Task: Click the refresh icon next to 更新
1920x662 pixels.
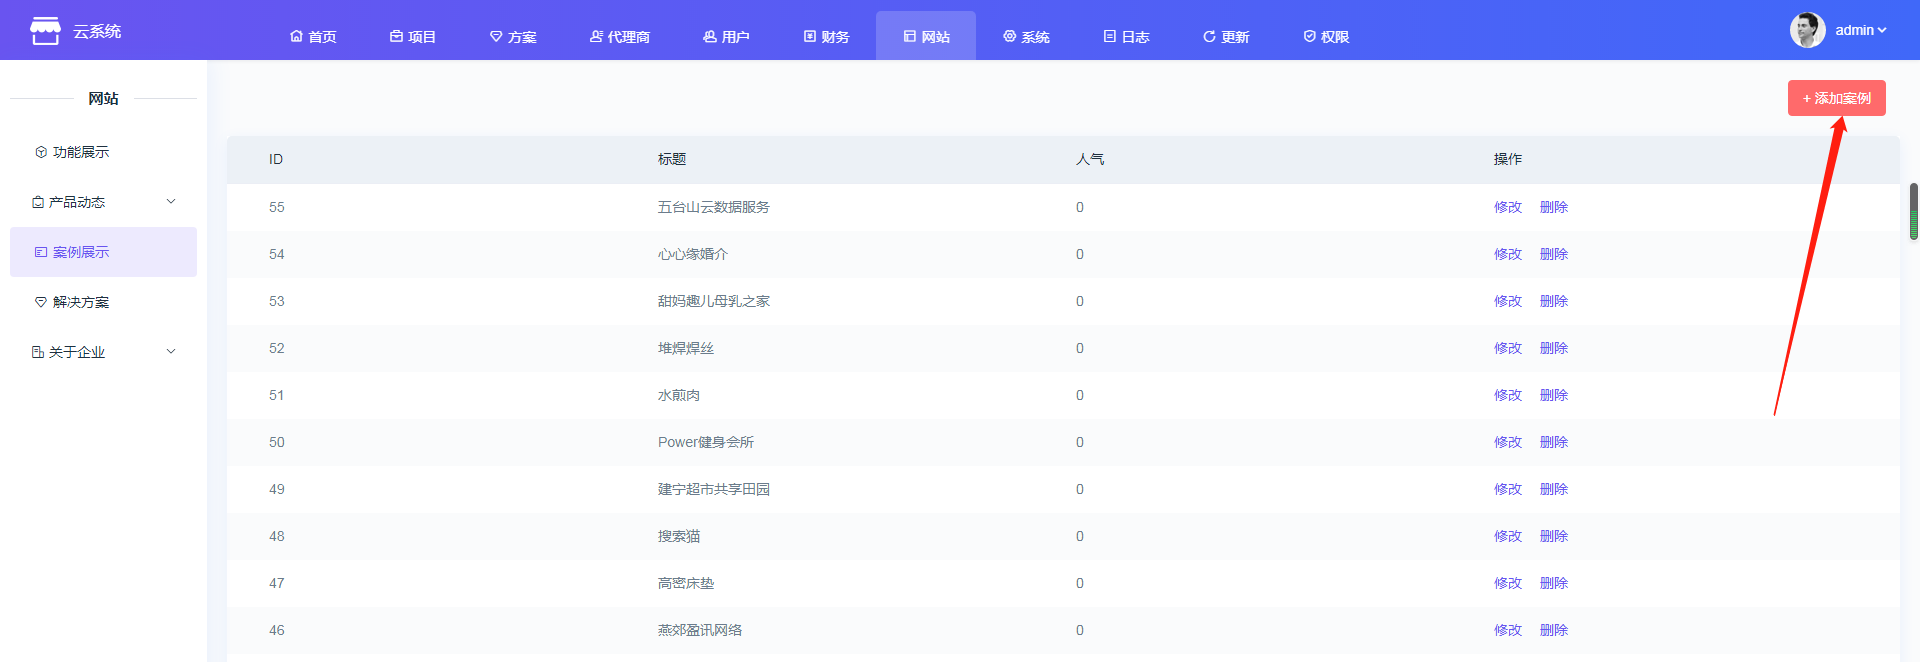Action: pyautogui.click(x=1210, y=36)
